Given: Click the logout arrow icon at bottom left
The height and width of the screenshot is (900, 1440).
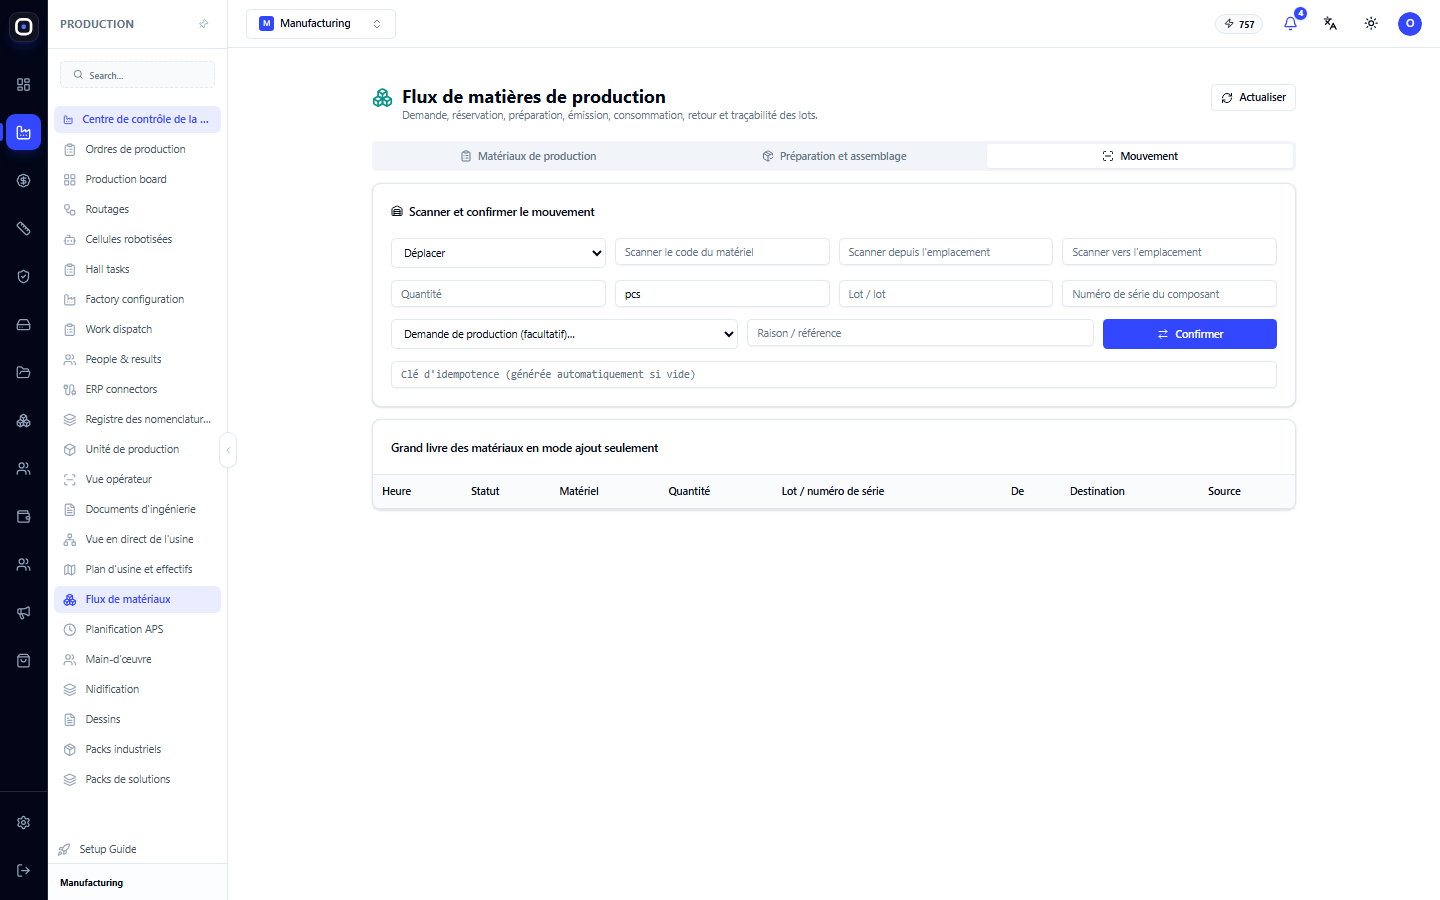Looking at the screenshot, I should [24, 871].
